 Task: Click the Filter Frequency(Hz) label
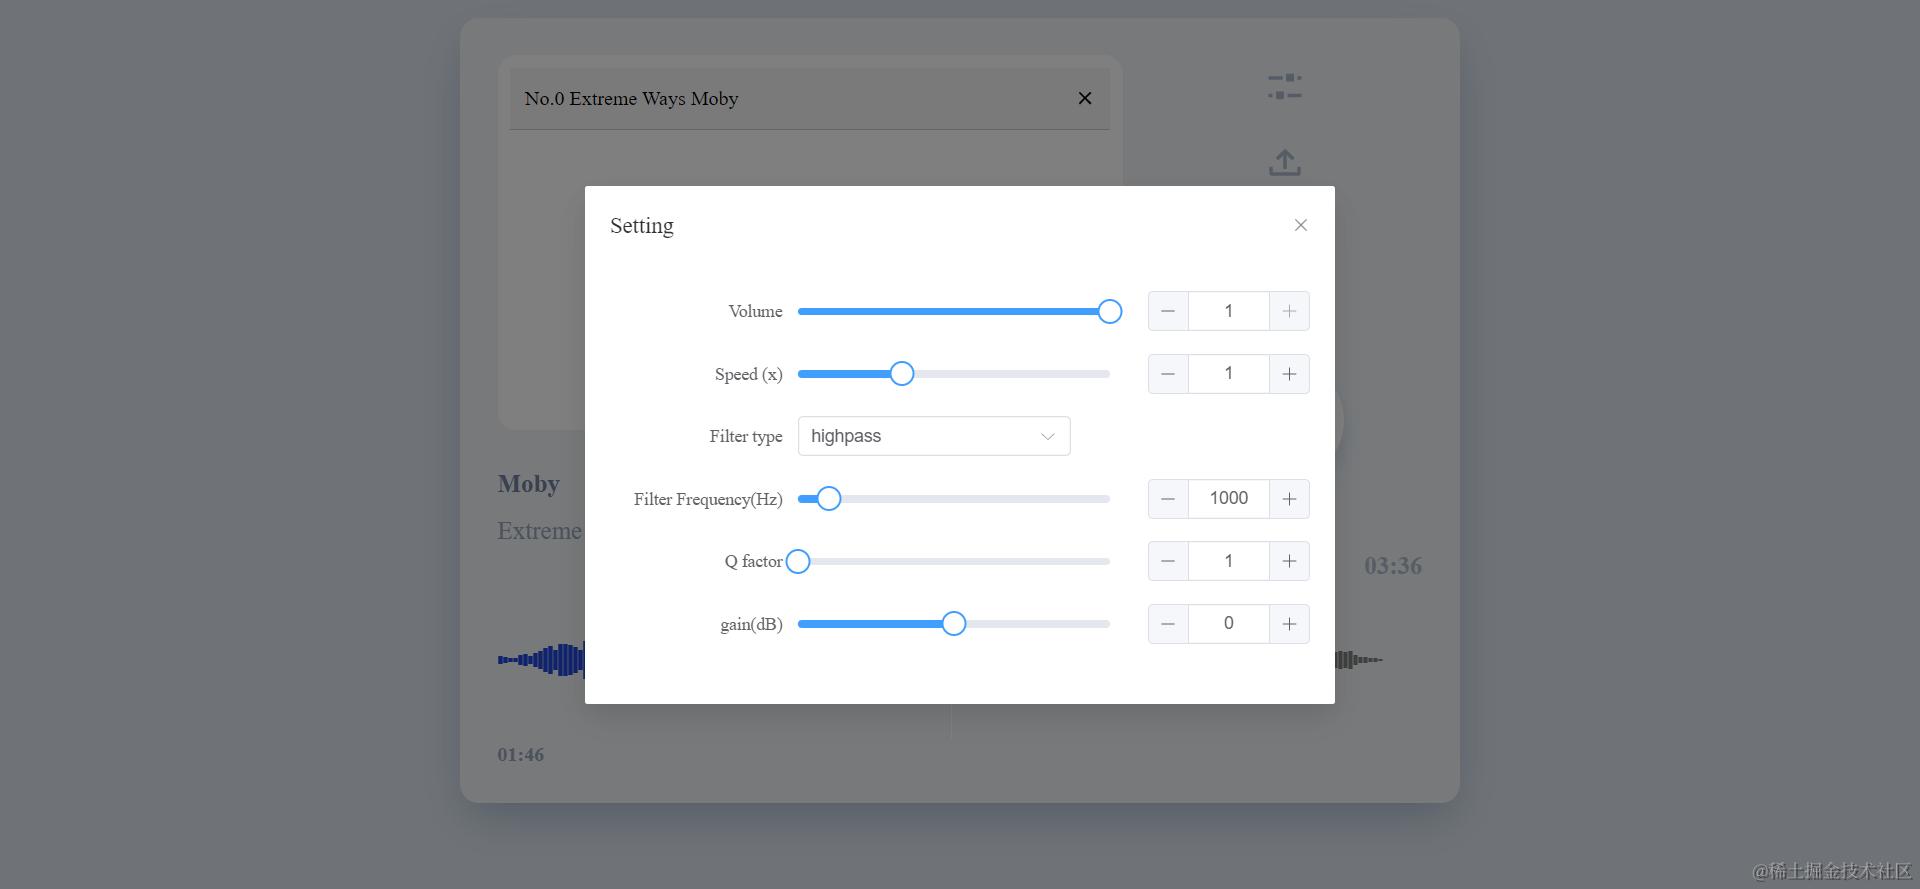[x=708, y=499]
